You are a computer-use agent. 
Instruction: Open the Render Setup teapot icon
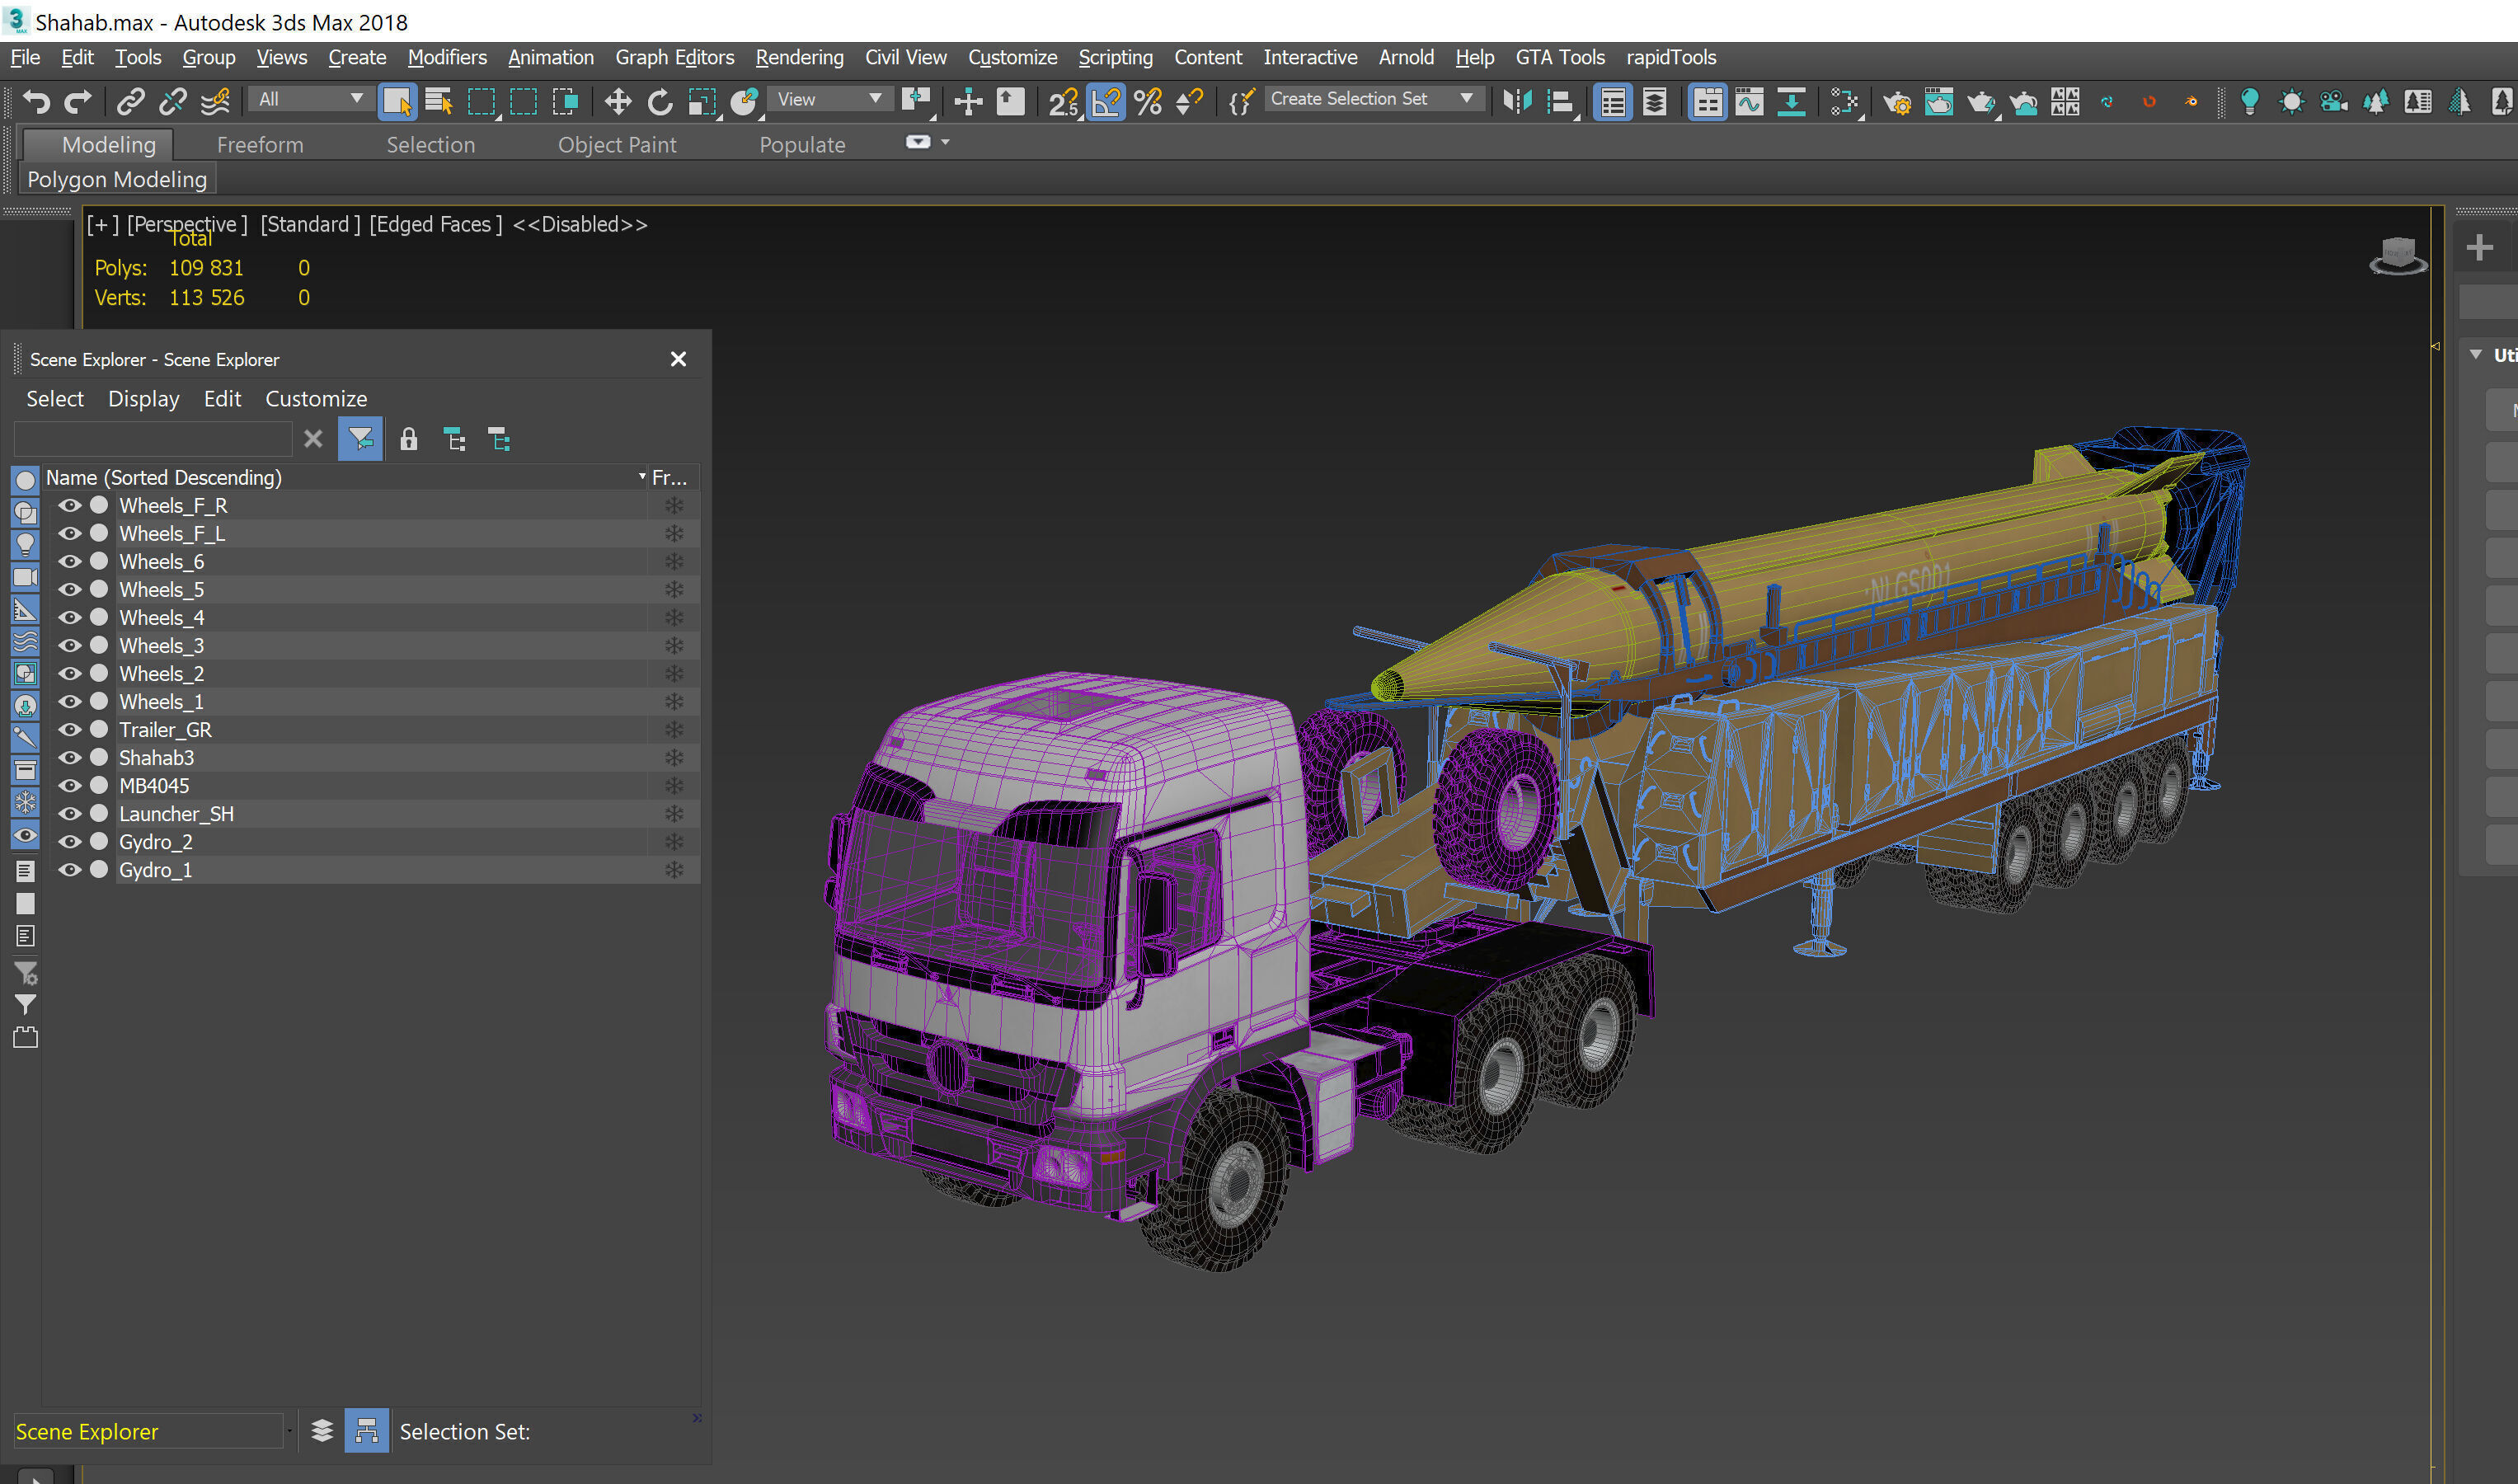(1896, 101)
